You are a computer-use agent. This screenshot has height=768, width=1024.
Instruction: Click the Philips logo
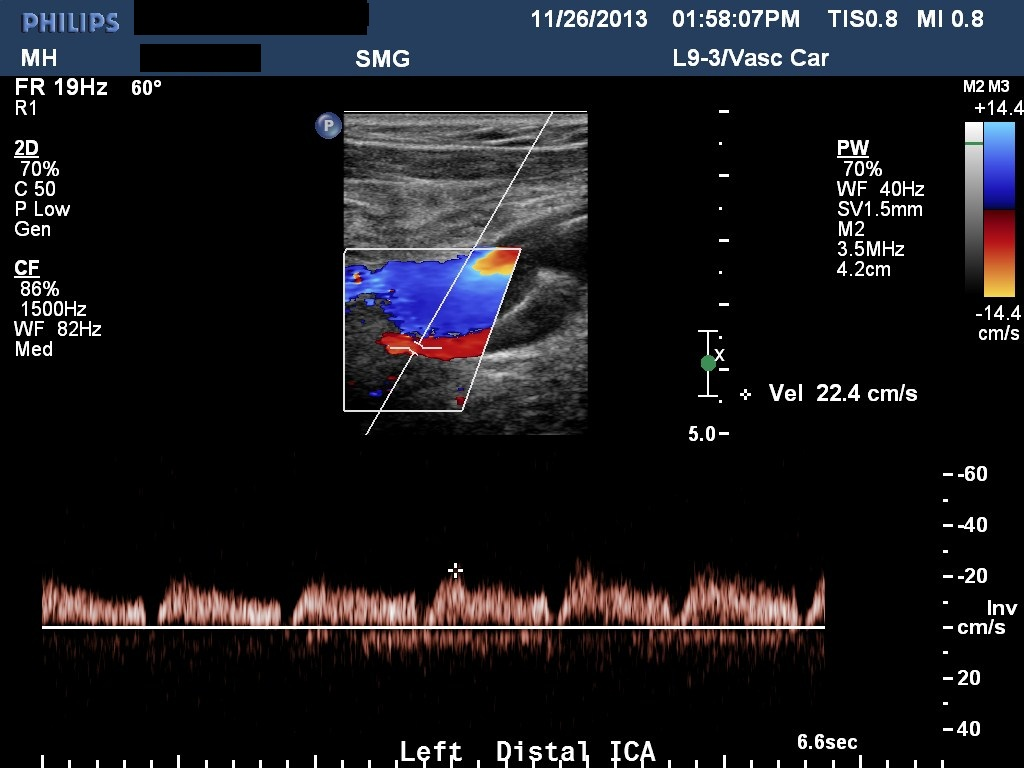coord(70,21)
